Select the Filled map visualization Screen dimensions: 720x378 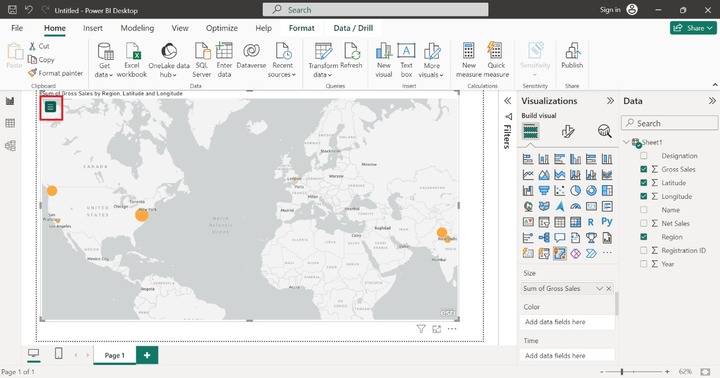pos(544,206)
